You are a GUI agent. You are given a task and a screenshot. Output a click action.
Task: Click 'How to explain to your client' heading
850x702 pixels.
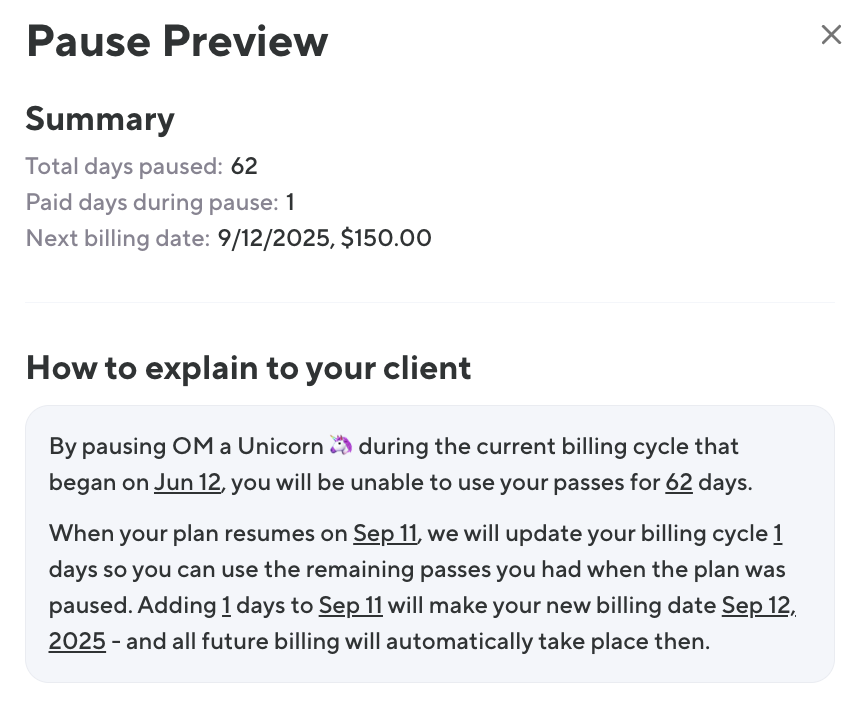tap(248, 368)
